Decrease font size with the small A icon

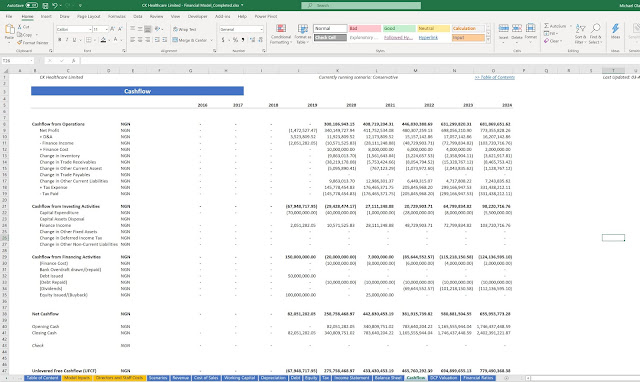120,29
